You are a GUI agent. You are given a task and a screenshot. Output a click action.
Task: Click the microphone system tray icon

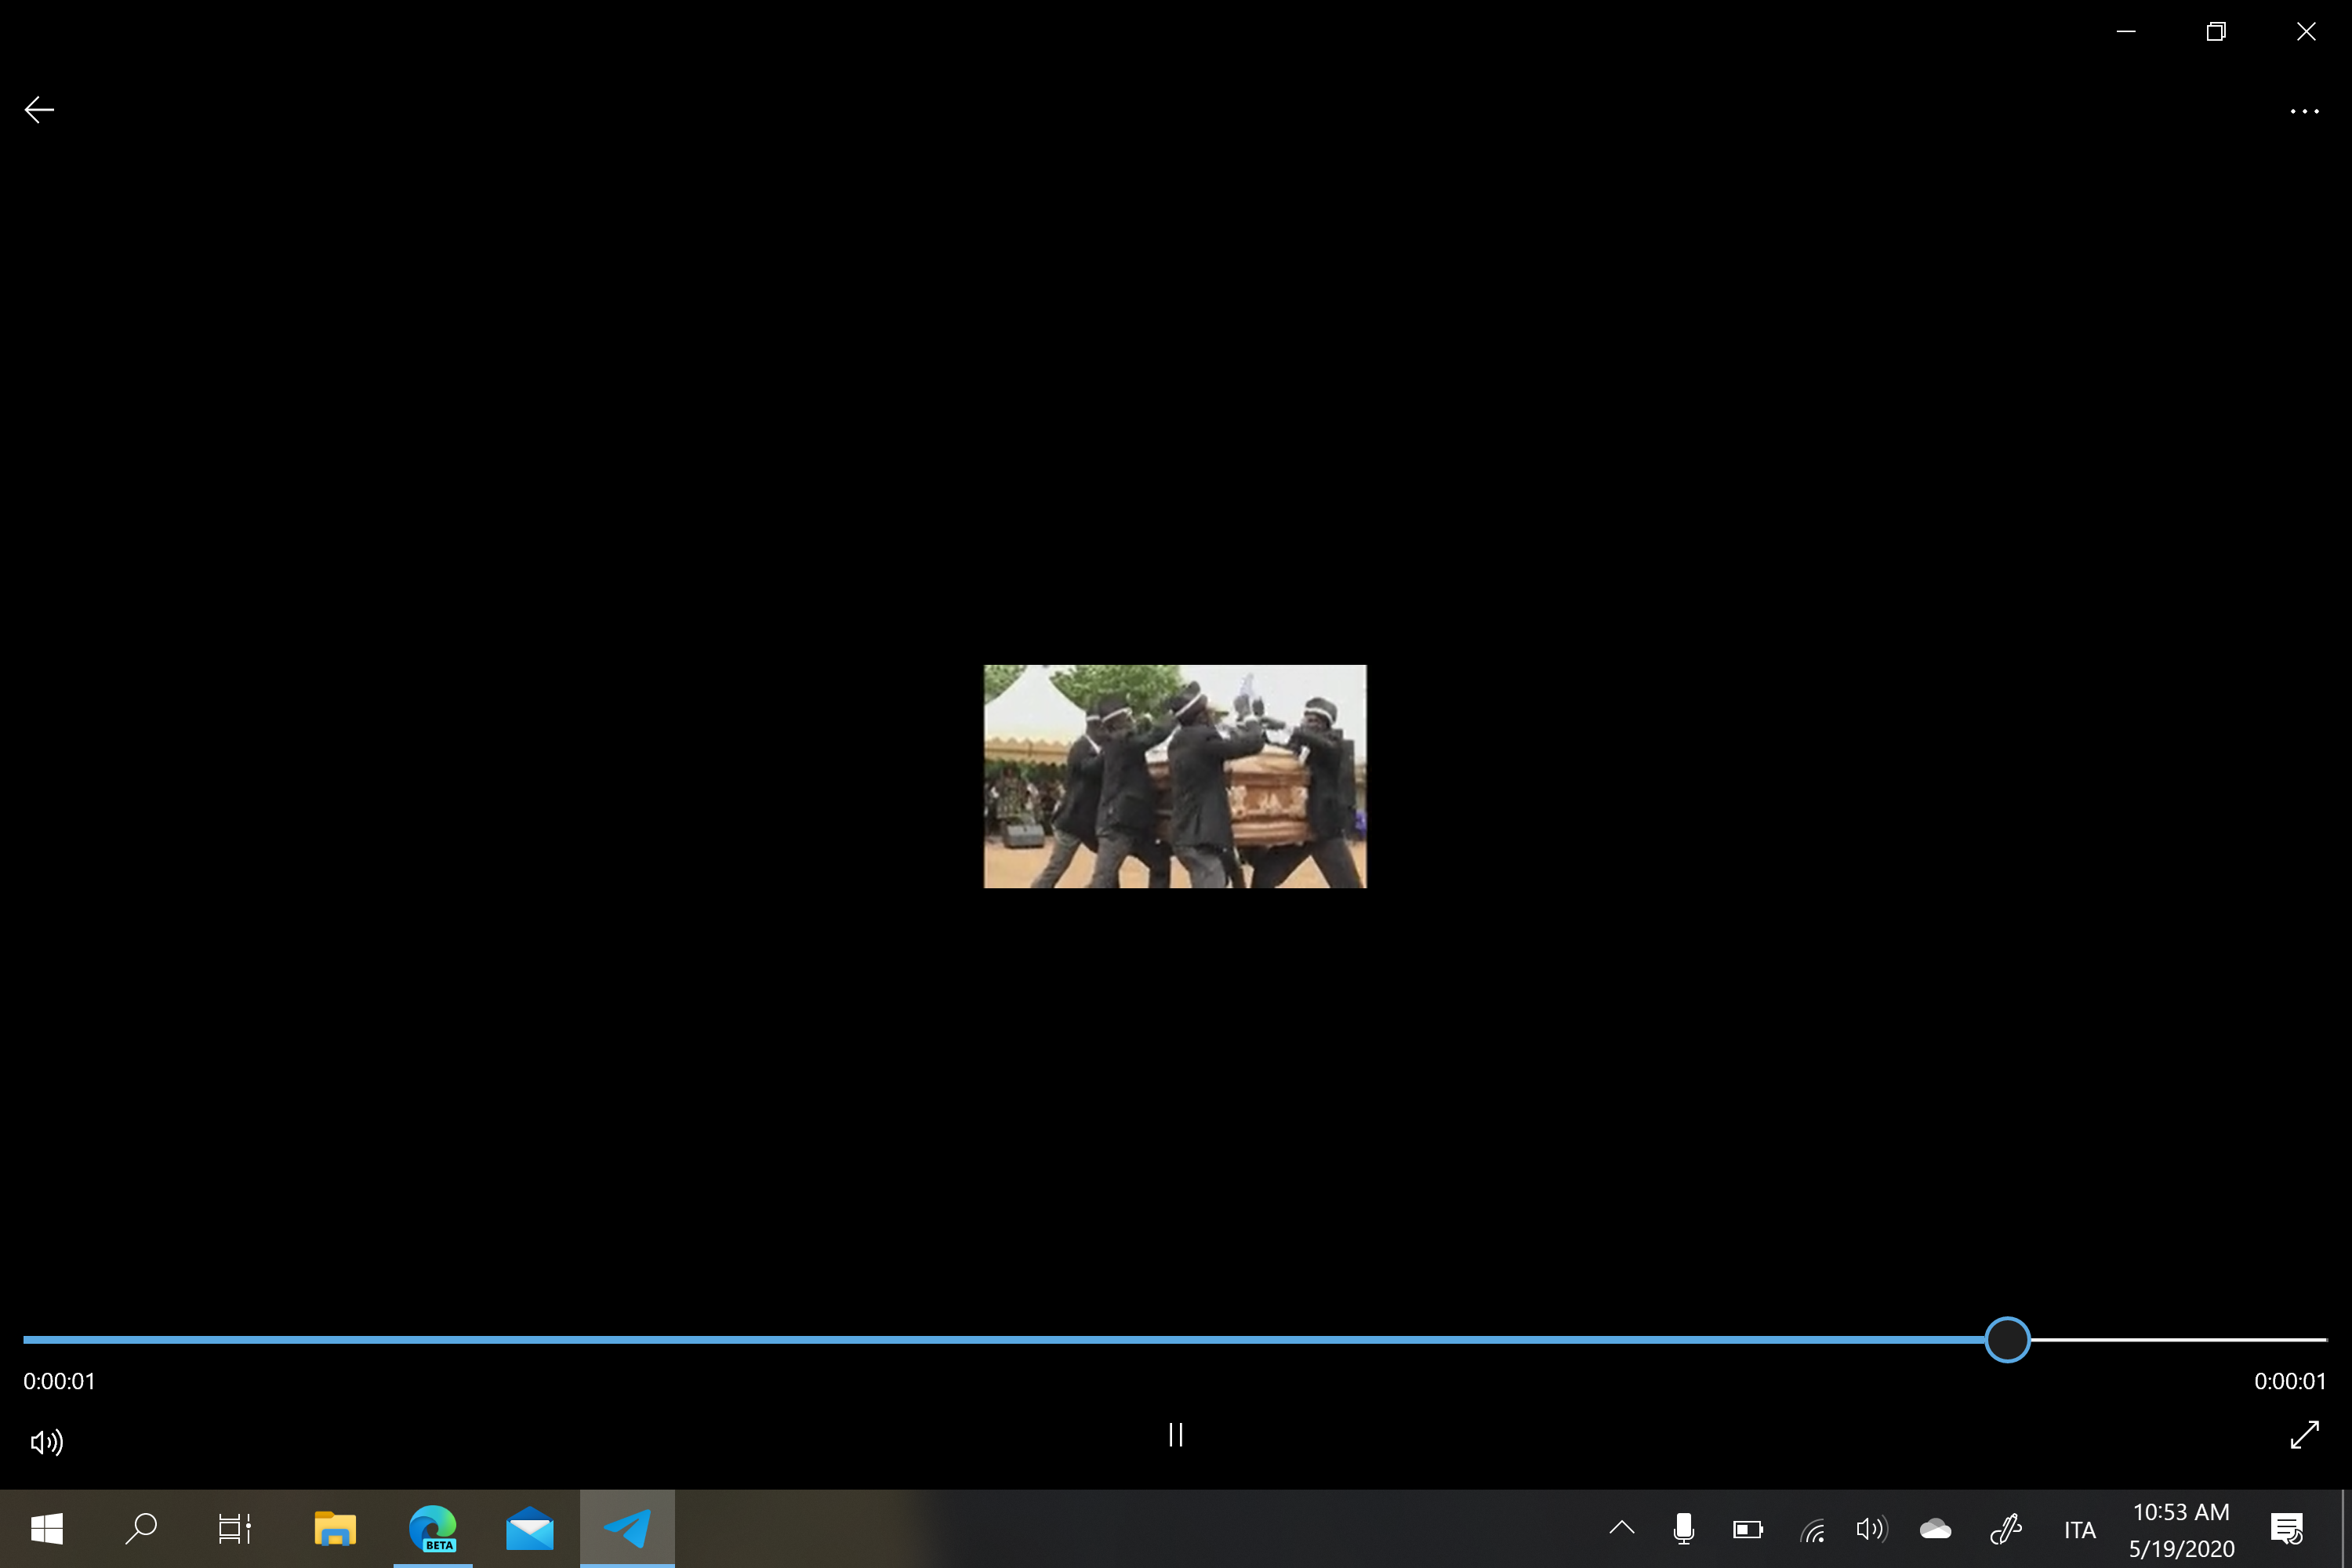[x=1683, y=1528]
